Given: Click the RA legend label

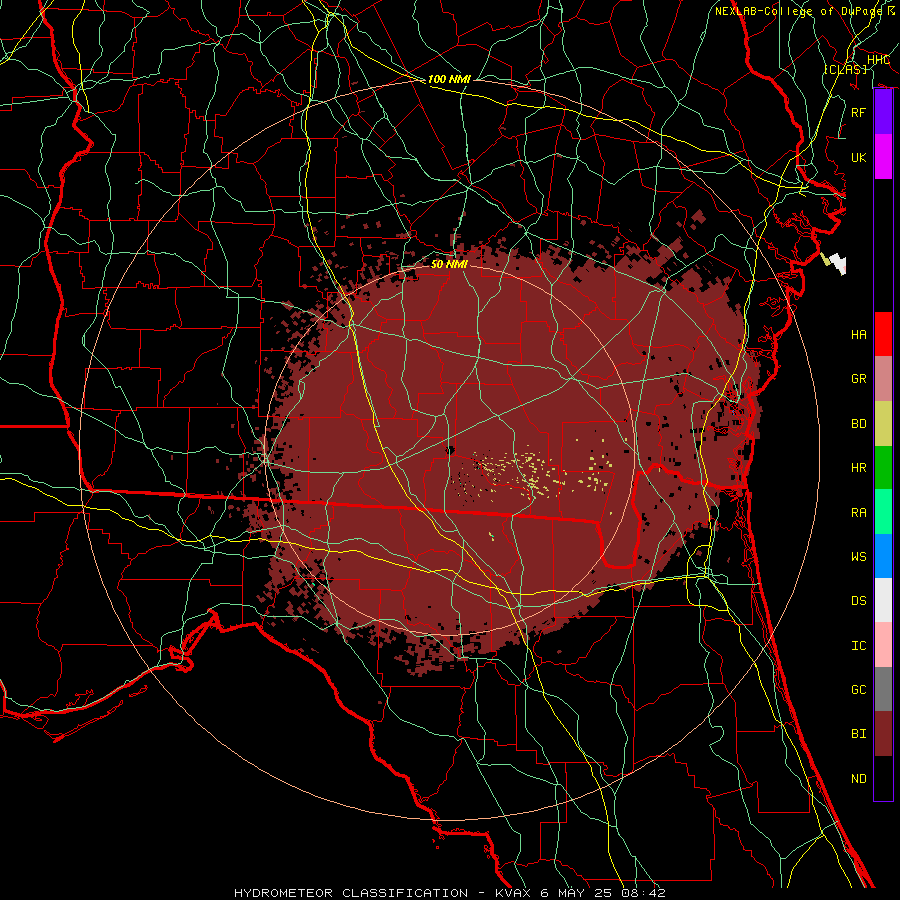Looking at the screenshot, I should 859,512.
